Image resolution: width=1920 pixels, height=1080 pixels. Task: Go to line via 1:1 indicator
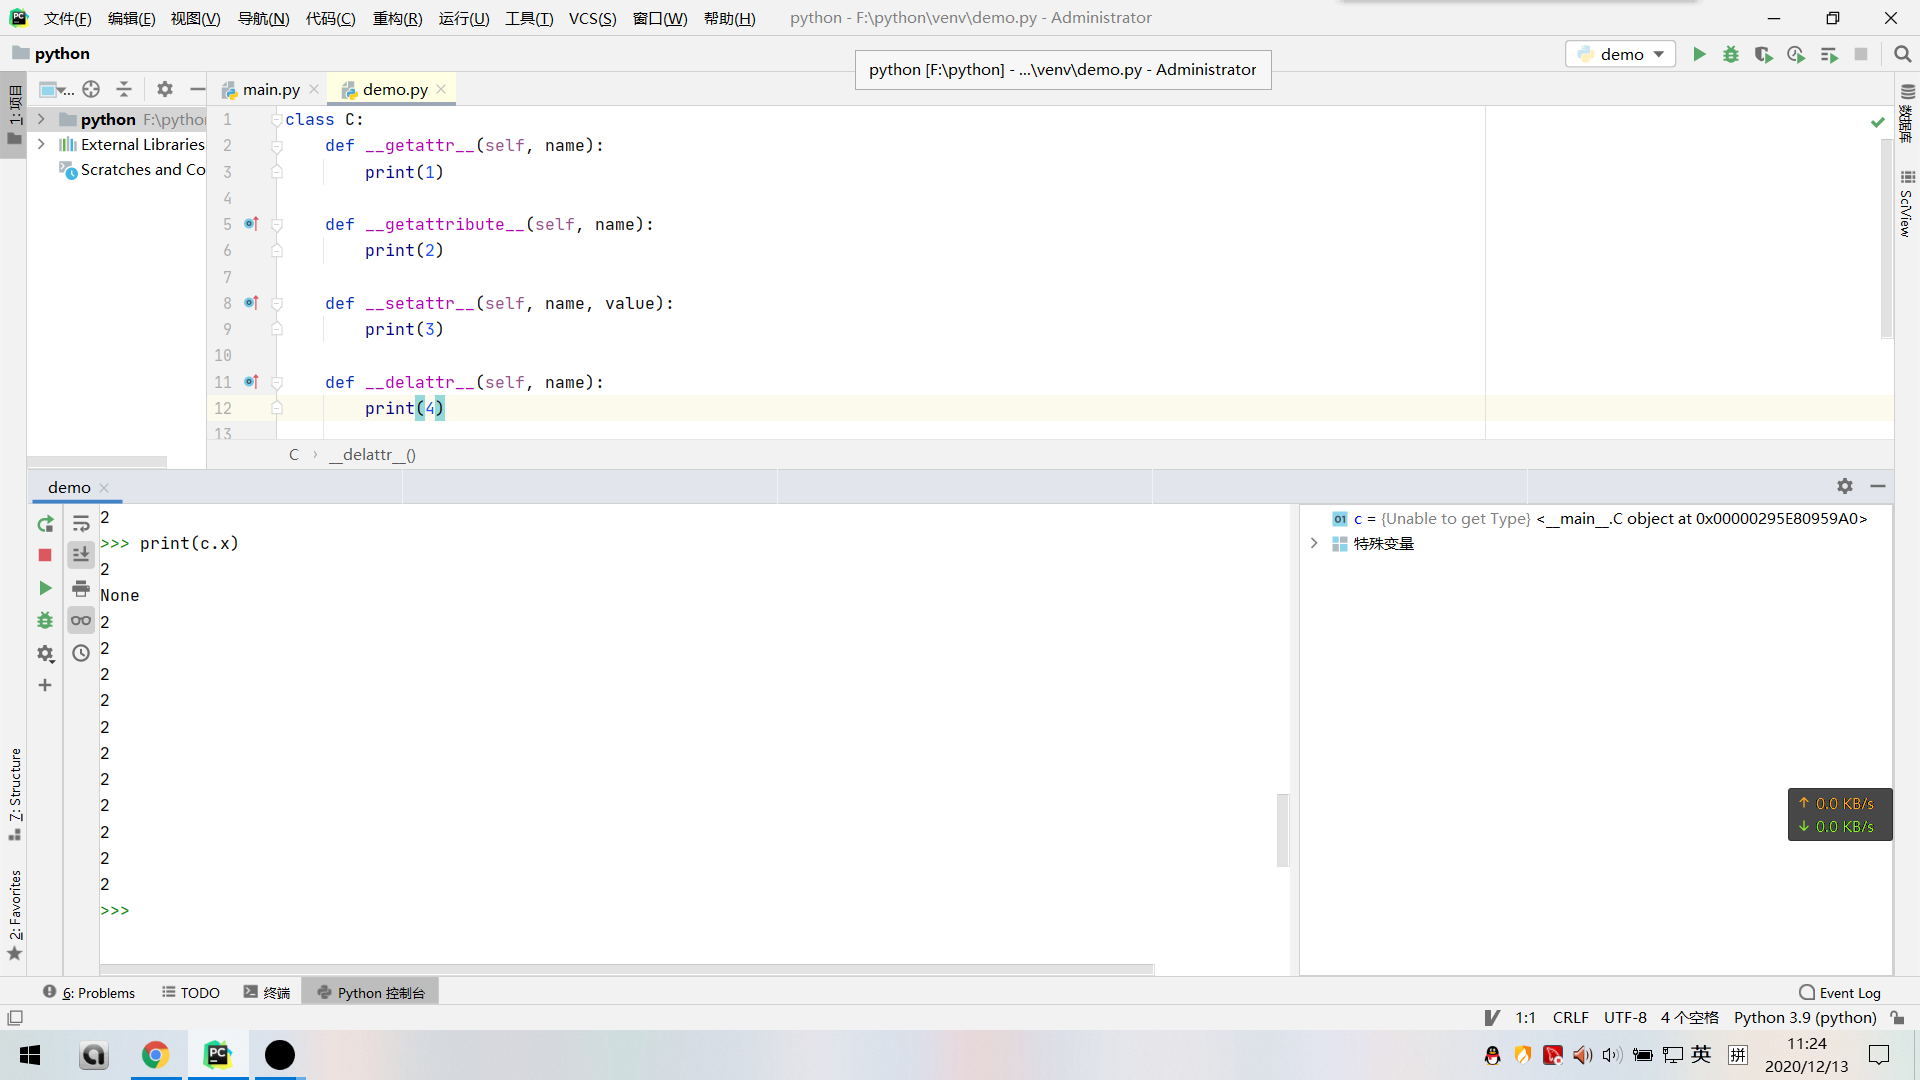tap(1525, 1017)
